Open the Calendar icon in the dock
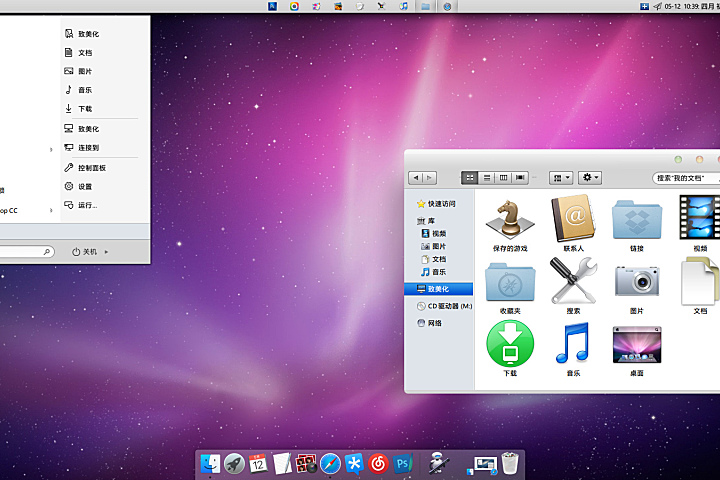 (258, 464)
